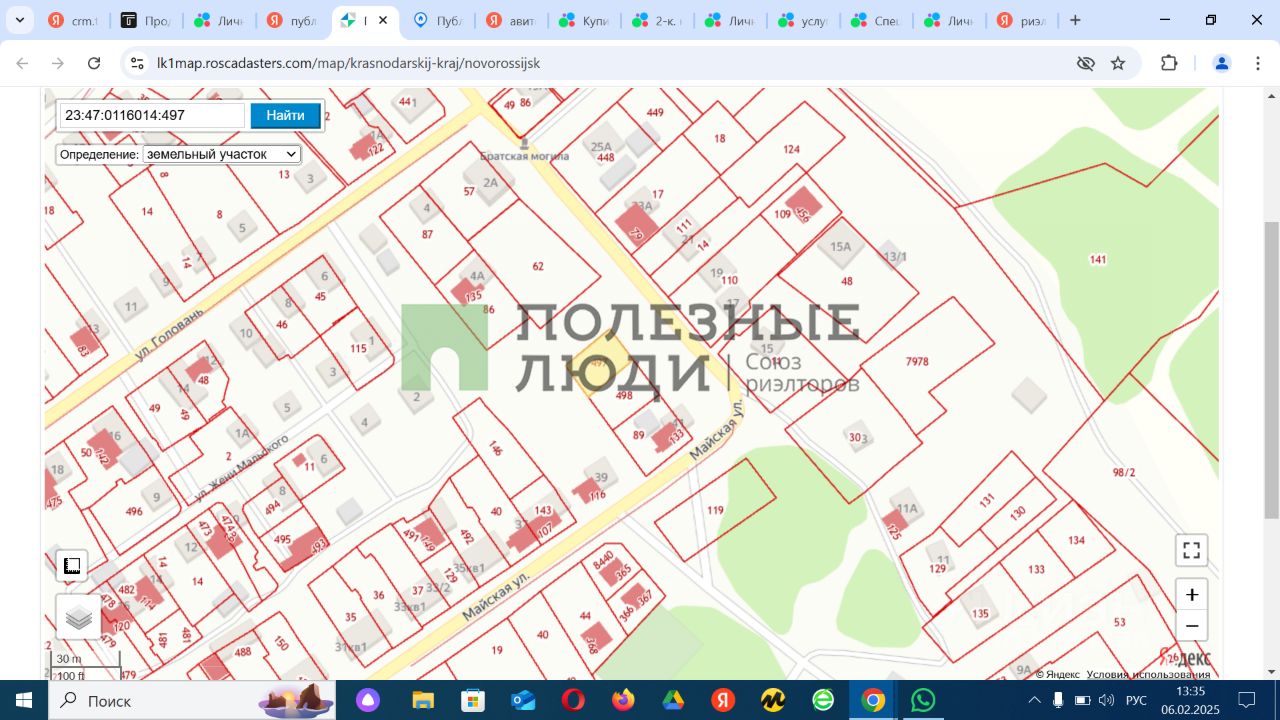Viewport: 1280px width, 720px height.
Task: Switch to the авит tab
Action: [x=513, y=20]
